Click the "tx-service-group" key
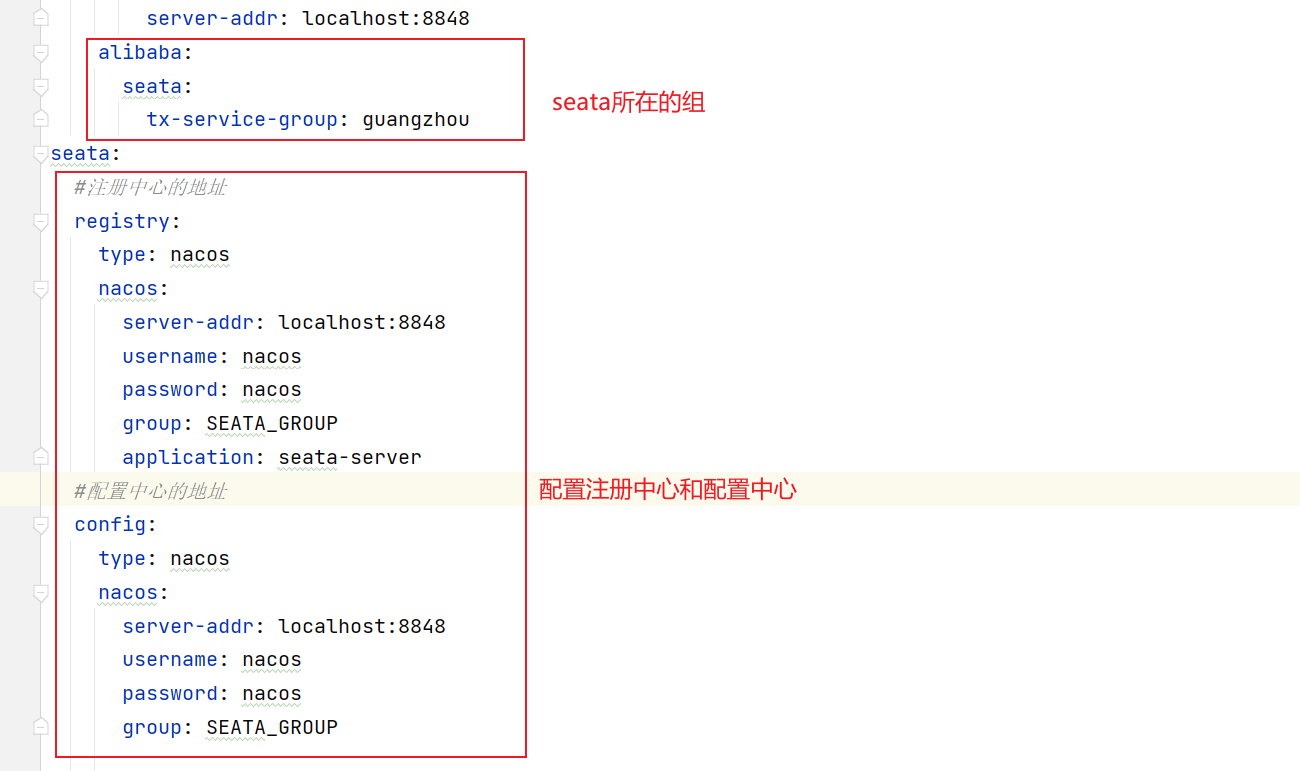The image size is (1300, 771). [242, 120]
